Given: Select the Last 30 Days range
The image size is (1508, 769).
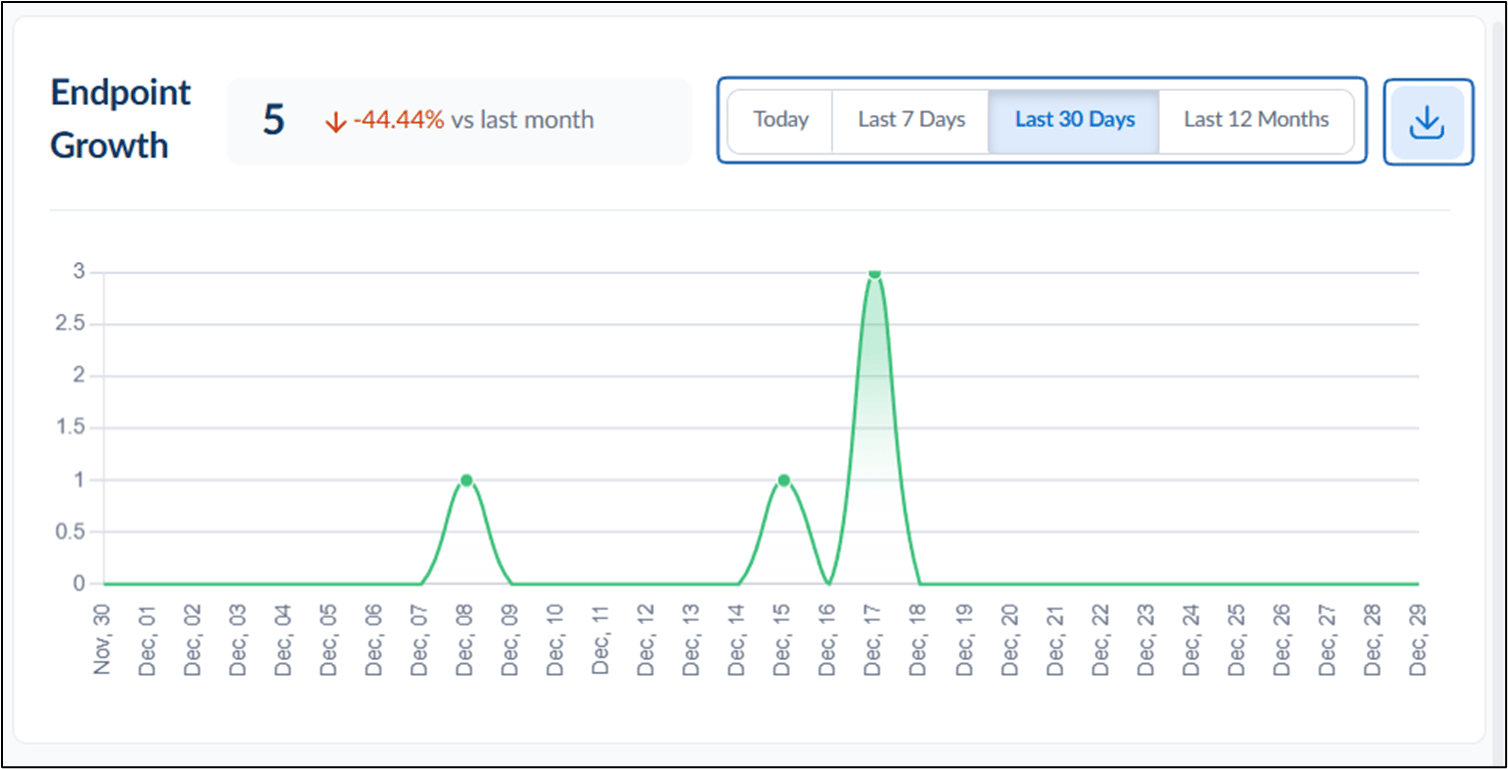Looking at the screenshot, I should 1074,121.
